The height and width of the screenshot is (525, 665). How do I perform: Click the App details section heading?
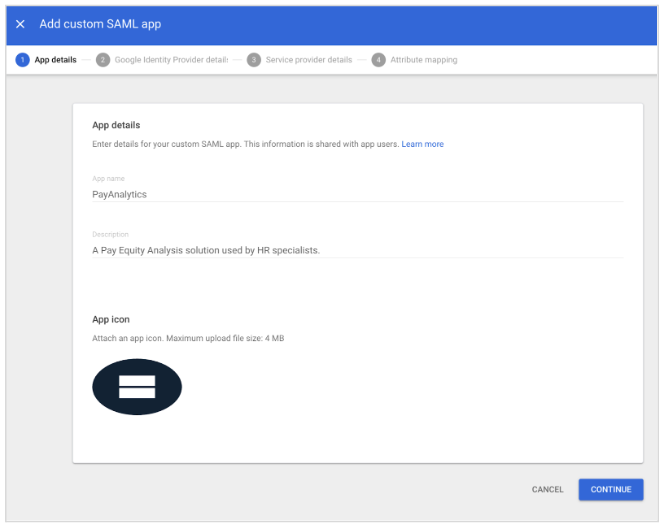tap(116, 125)
